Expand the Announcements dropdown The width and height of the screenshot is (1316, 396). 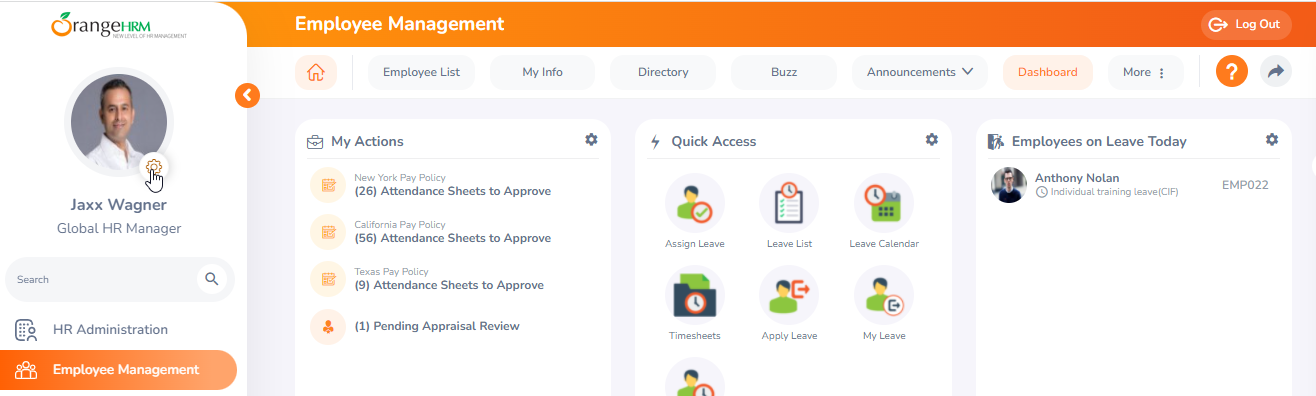pyautogui.click(x=920, y=72)
